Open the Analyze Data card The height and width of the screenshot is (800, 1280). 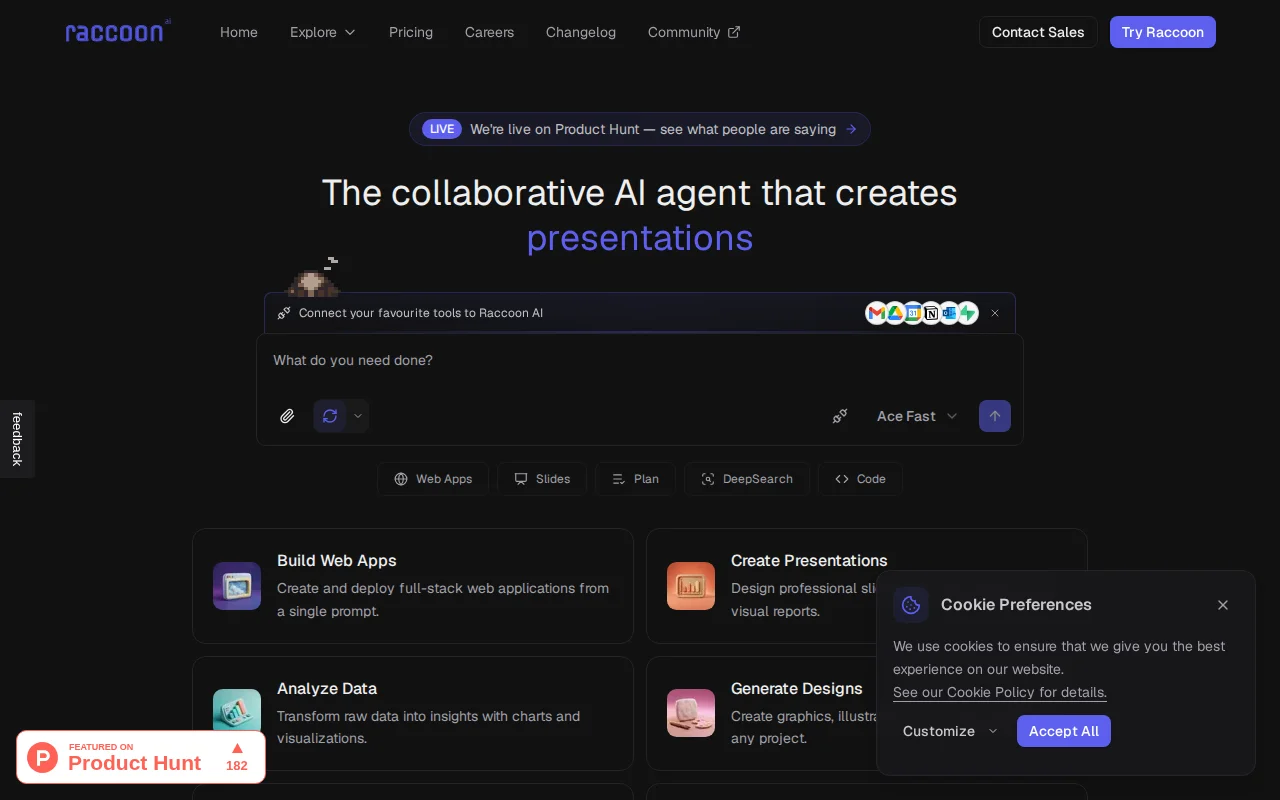(413, 713)
